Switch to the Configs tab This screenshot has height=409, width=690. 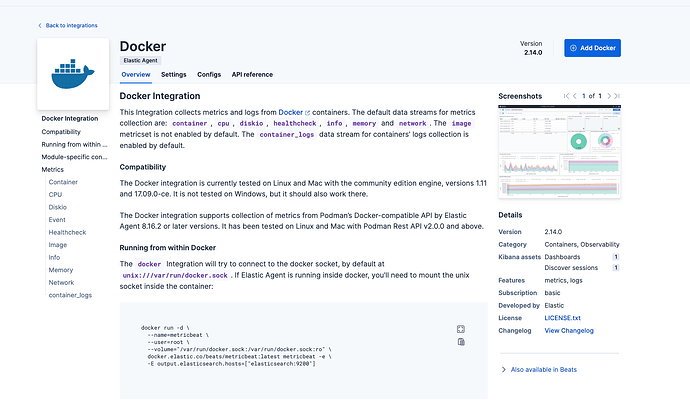(209, 74)
